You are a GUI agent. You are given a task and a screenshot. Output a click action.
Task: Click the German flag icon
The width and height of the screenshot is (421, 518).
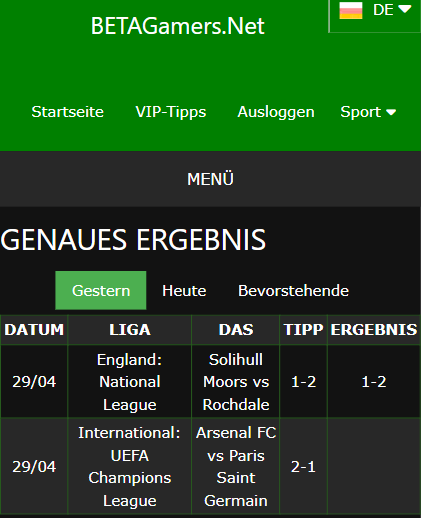pyautogui.click(x=351, y=10)
